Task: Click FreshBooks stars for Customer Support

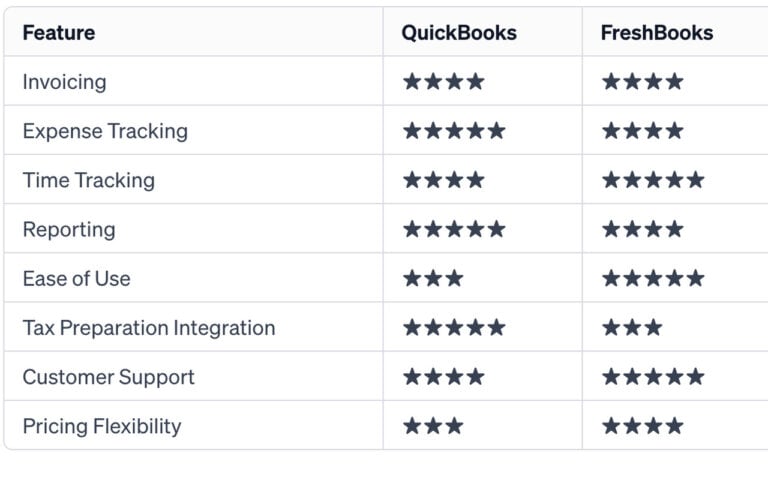Action: (x=653, y=377)
